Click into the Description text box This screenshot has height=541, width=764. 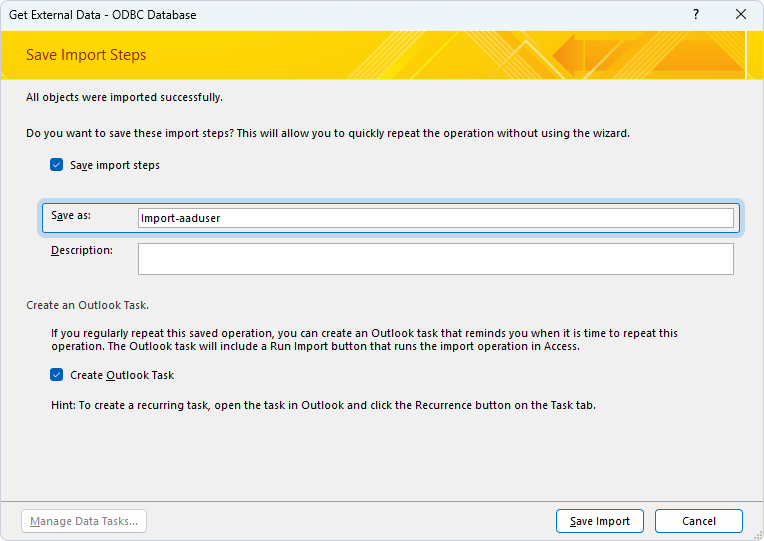pos(436,259)
